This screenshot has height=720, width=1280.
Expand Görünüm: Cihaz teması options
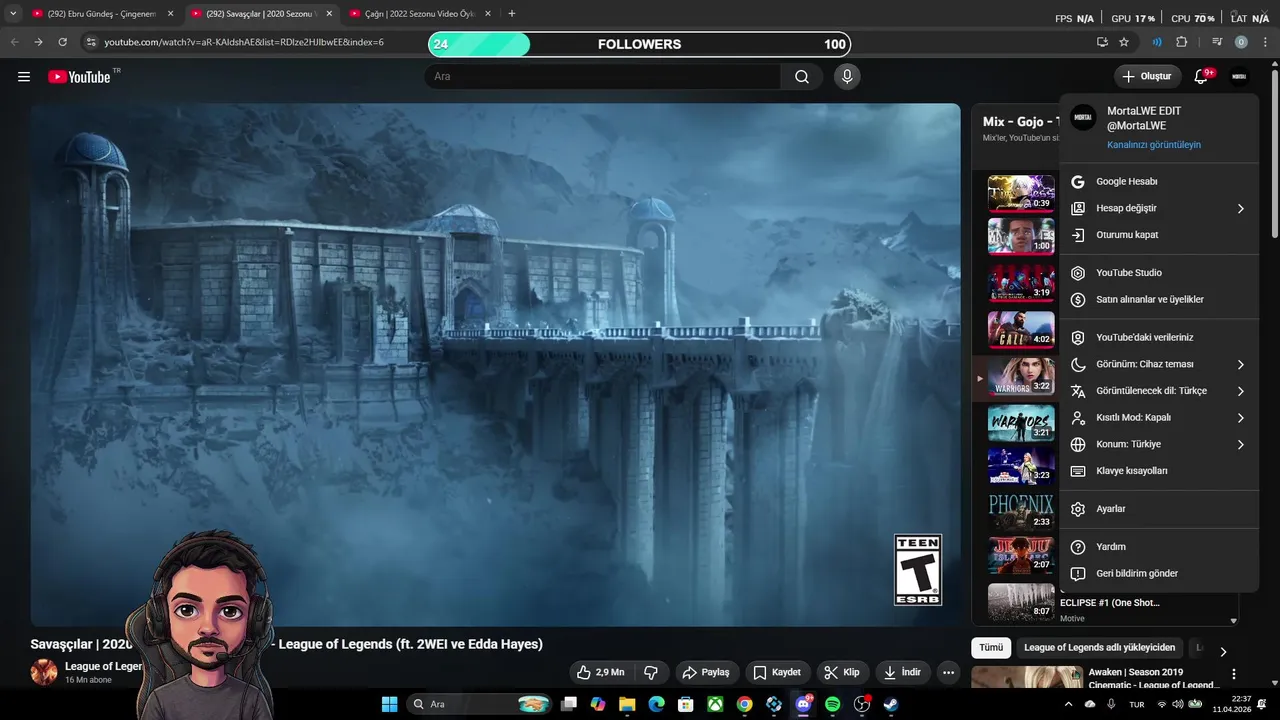click(1159, 364)
